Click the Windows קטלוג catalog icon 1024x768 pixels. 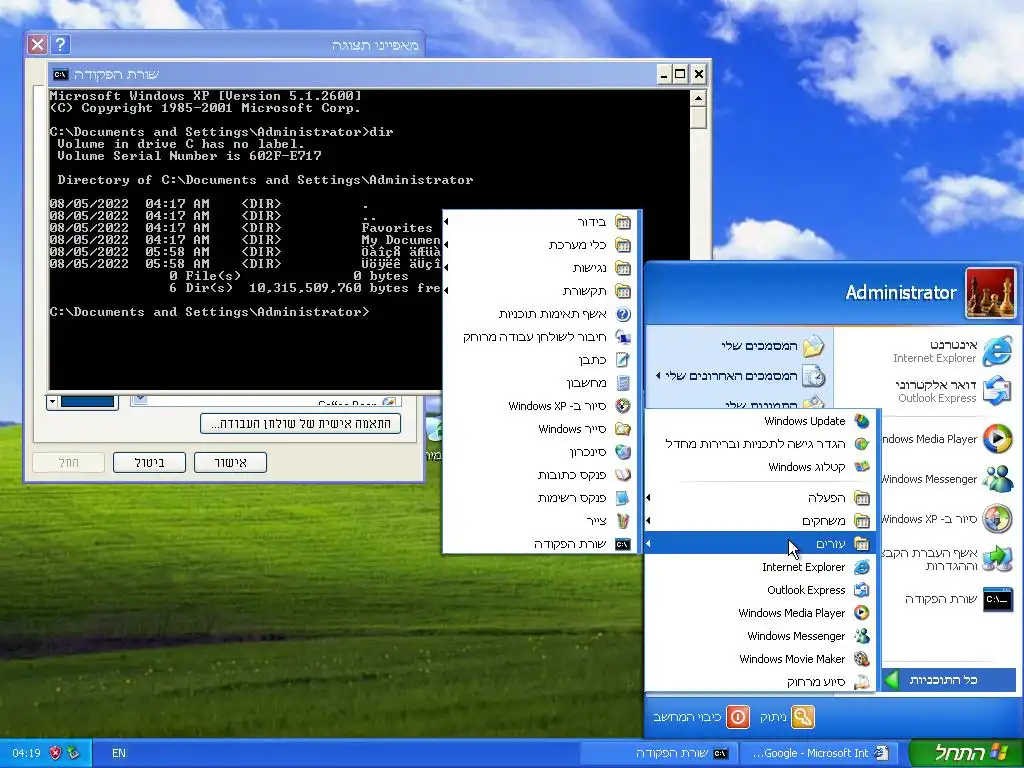tap(861, 466)
